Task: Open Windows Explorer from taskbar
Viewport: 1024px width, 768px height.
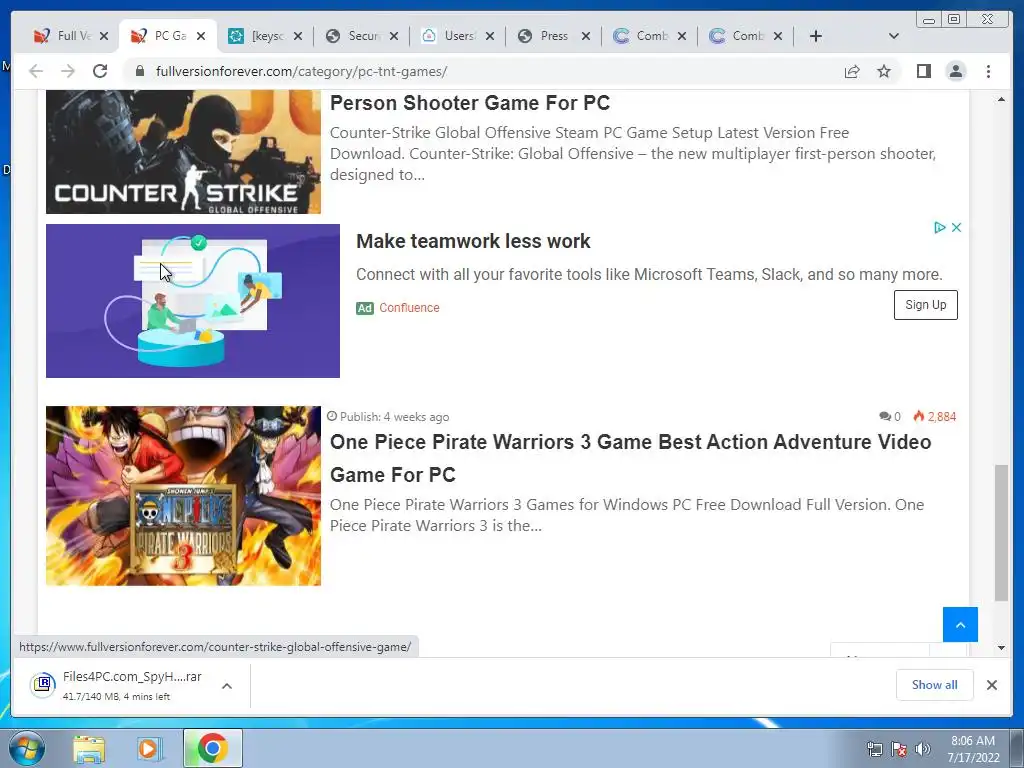Action: 89,748
